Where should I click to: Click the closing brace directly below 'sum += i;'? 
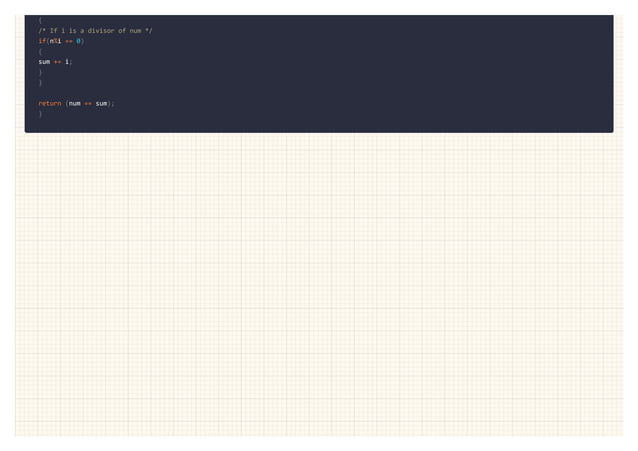[40, 72]
